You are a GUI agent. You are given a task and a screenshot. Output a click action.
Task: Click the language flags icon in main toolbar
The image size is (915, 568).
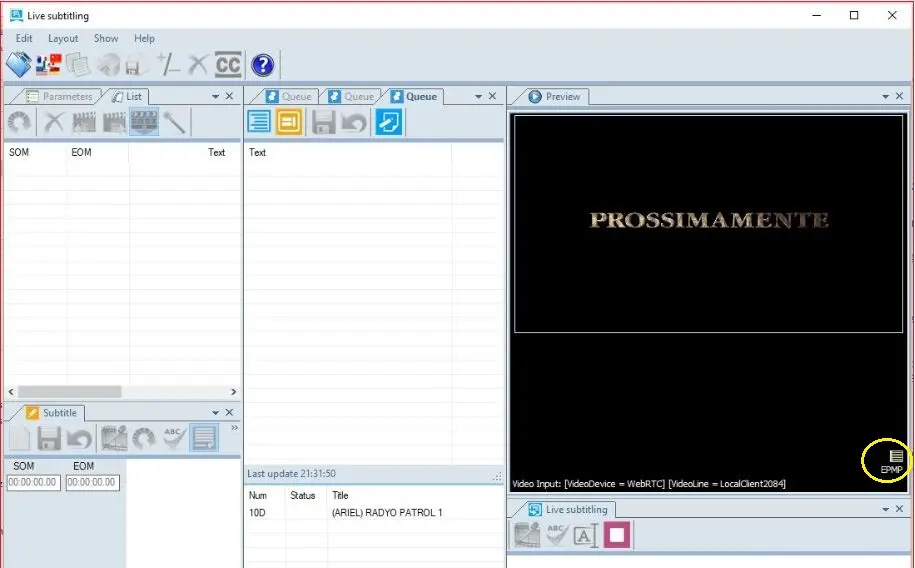pyautogui.click(x=48, y=65)
